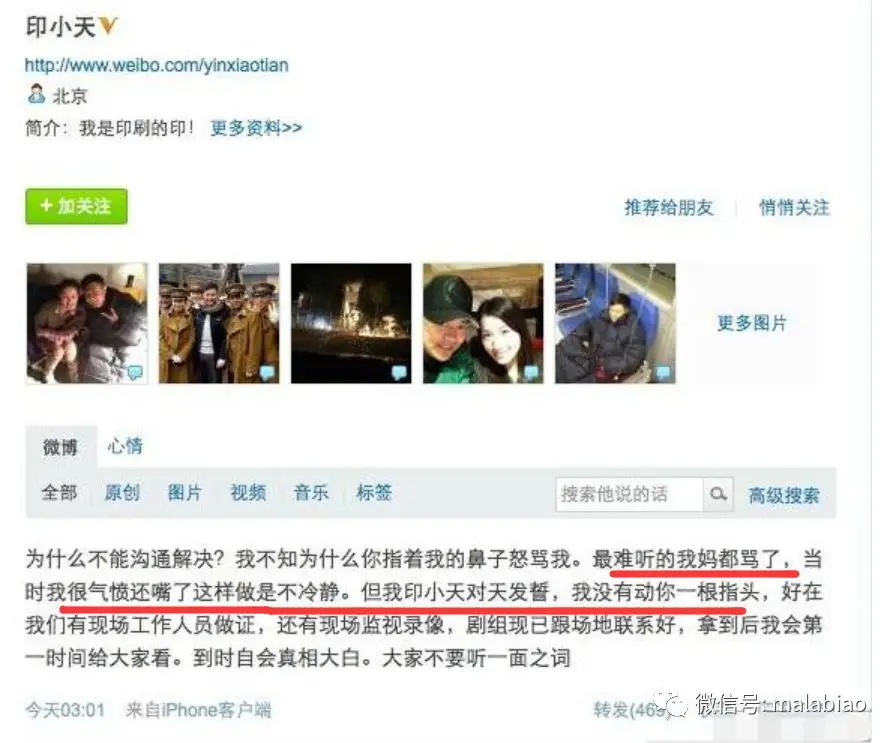
Task: Click comment bubble on night fire photo
Action: (x=399, y=373)
